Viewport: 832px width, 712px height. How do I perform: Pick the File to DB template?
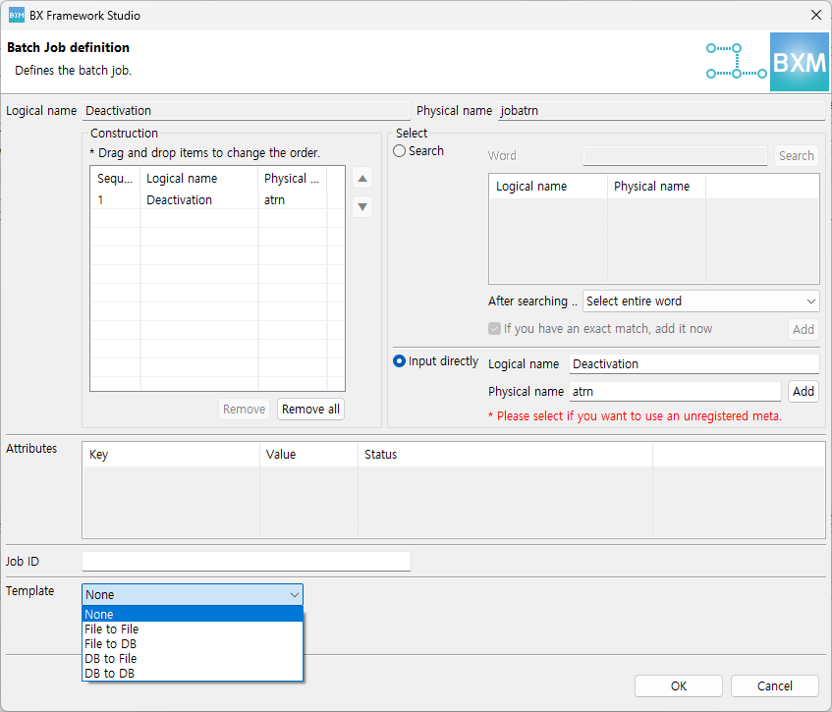tap(111, 644)
